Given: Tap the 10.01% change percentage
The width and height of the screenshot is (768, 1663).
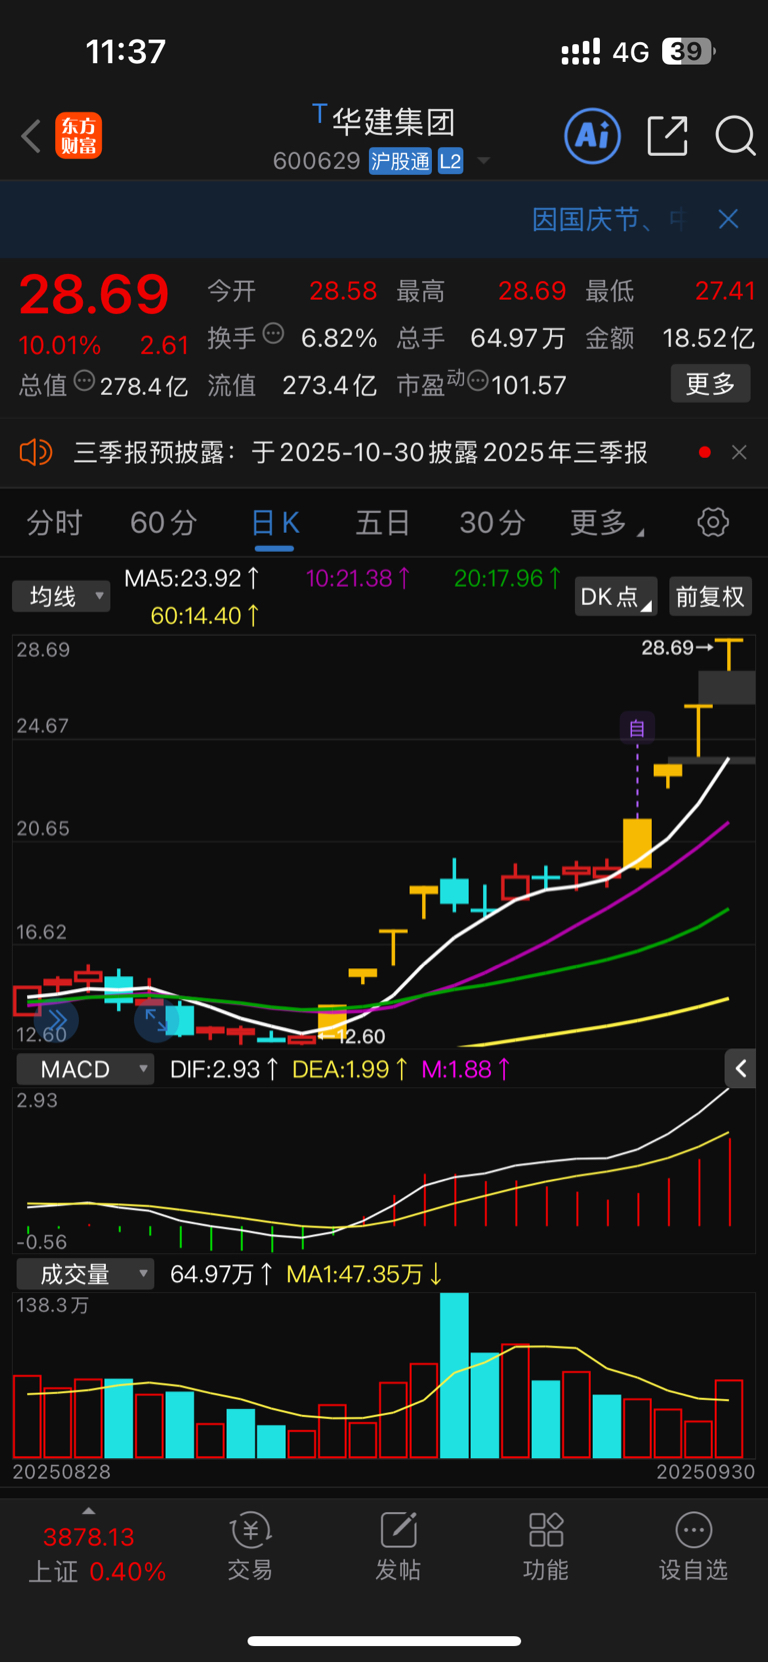Looking at the screenshot, I should coord(60,346).
